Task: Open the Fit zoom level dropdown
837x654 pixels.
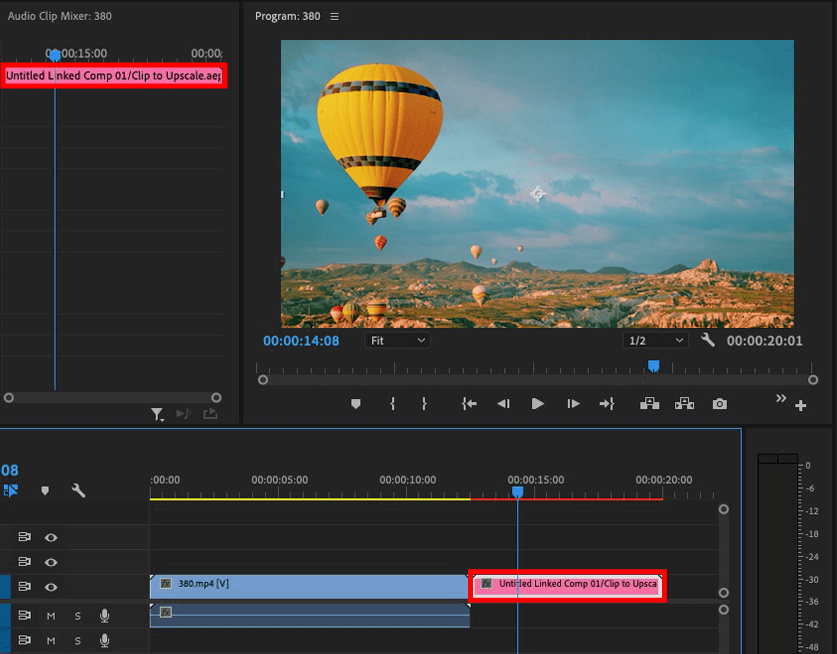Action: (x=398, y=341)
